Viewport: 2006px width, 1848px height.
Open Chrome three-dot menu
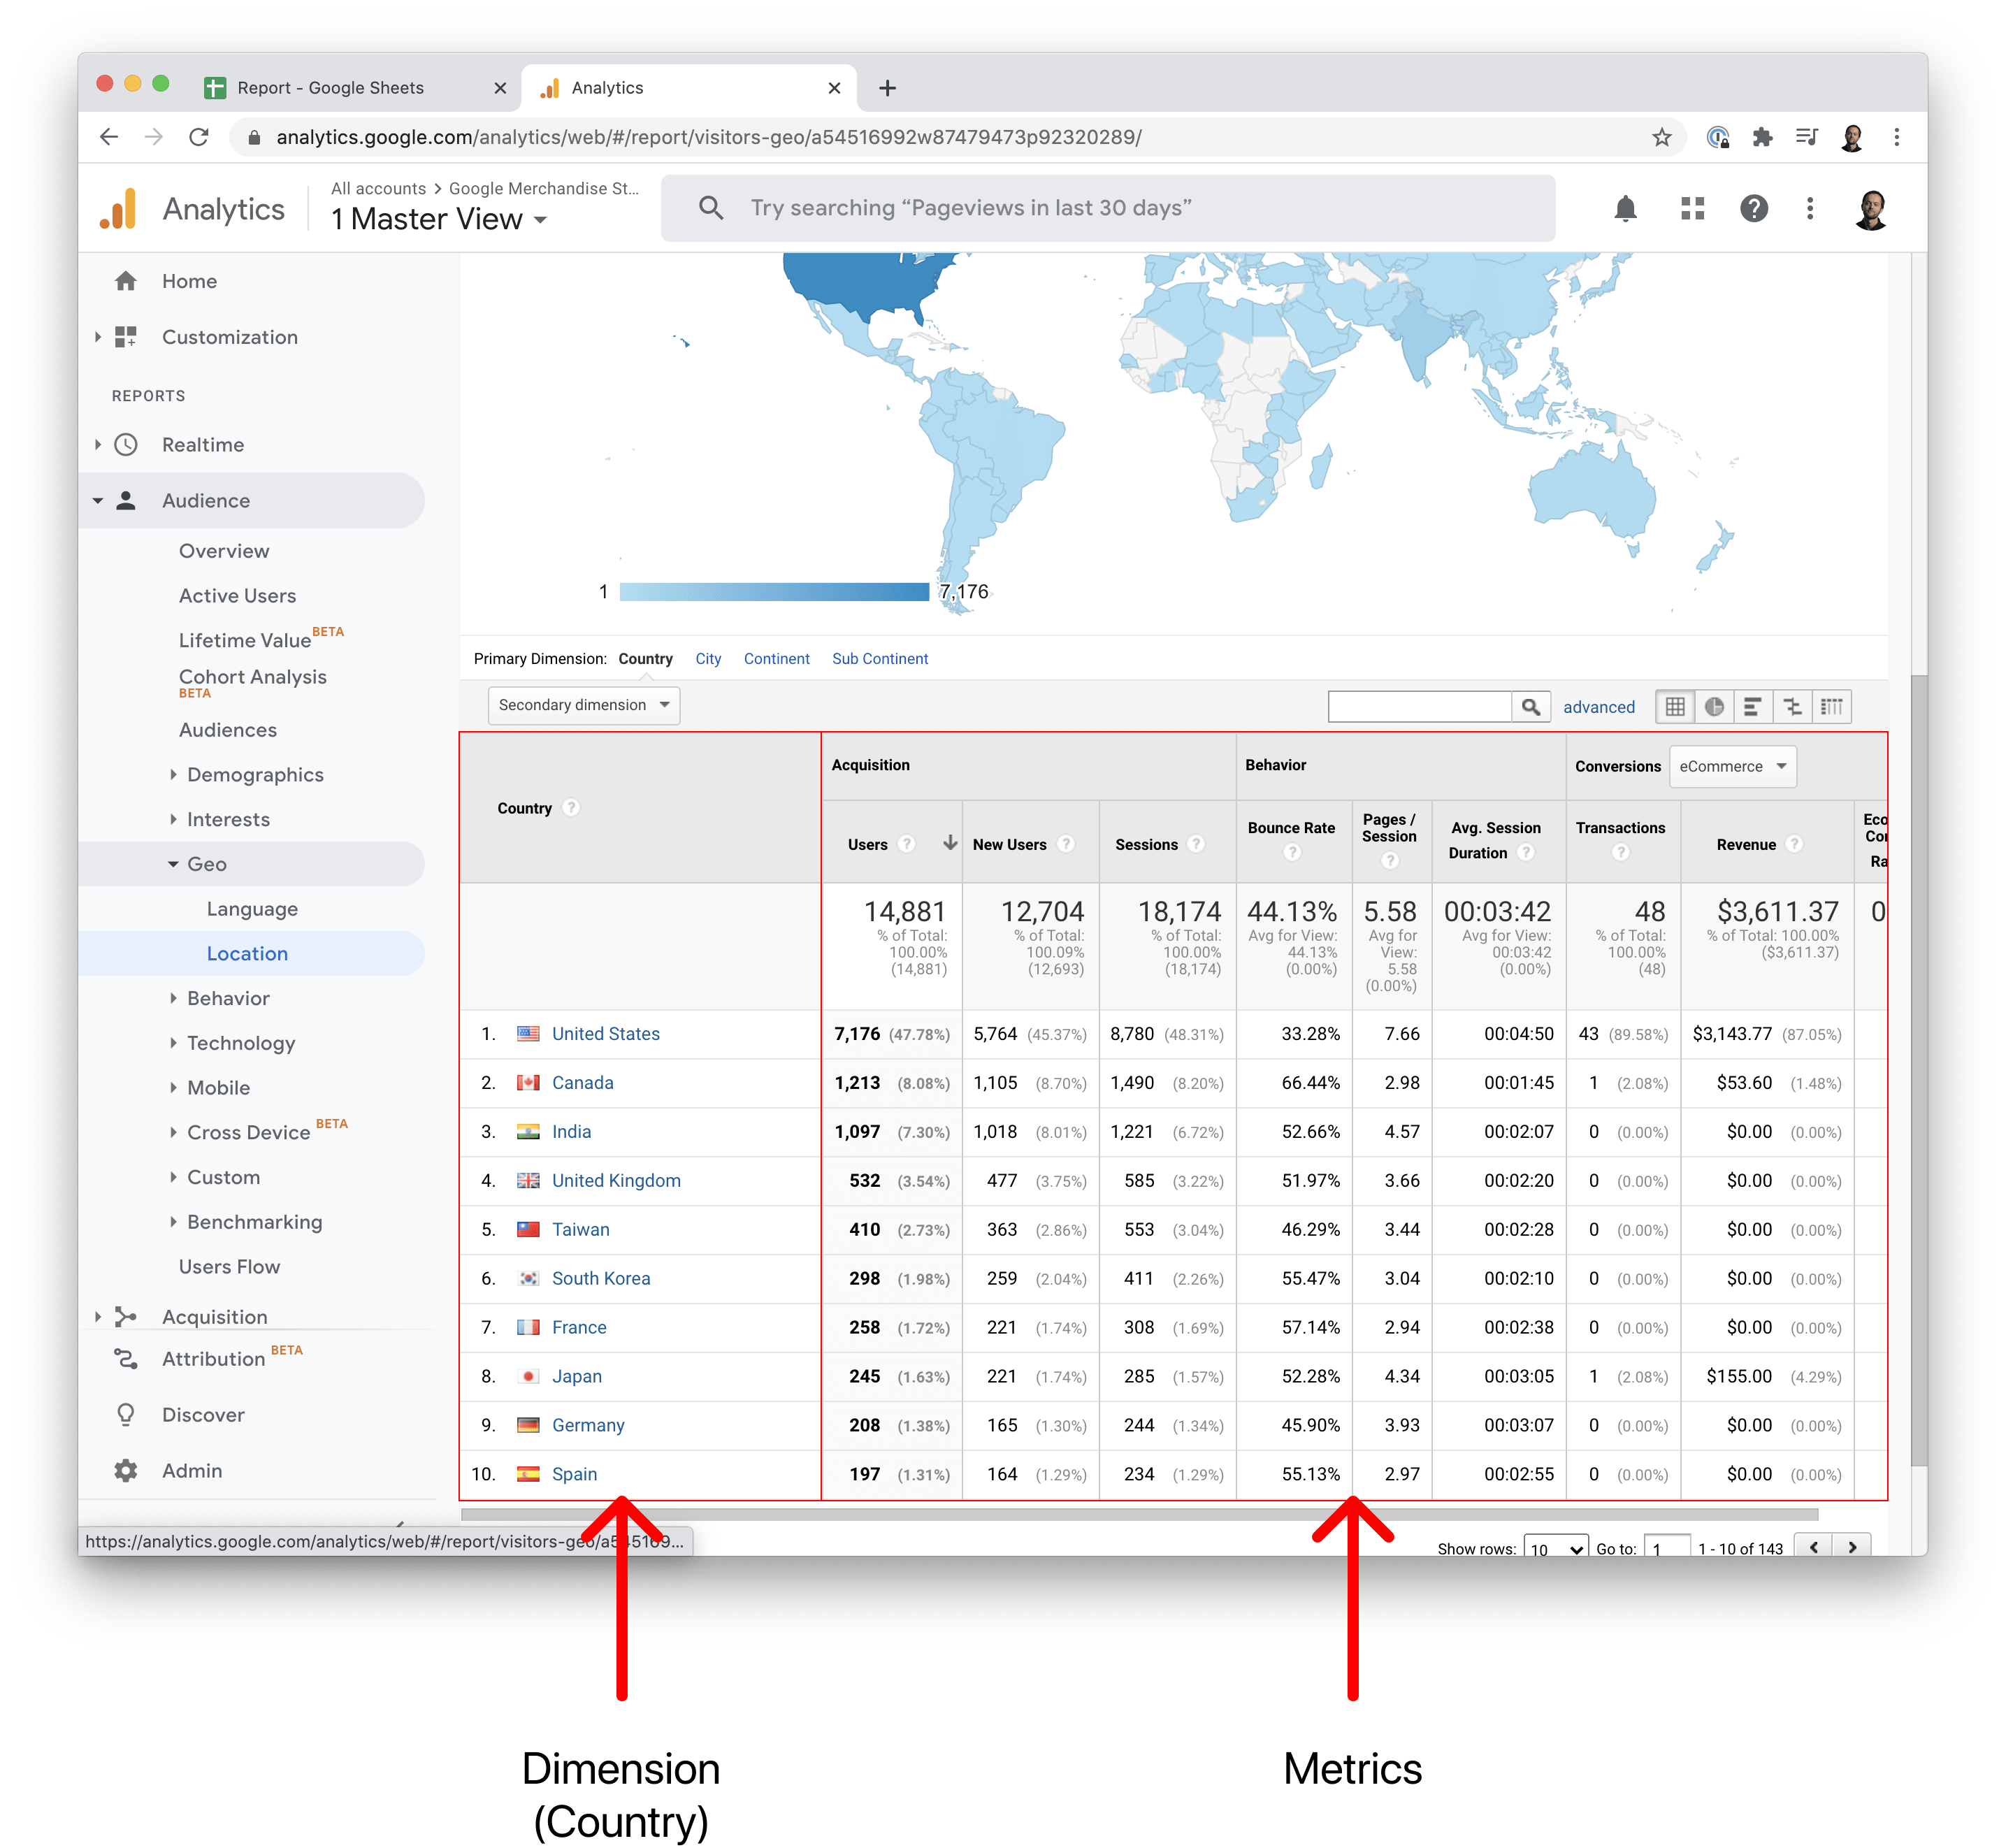1896,137
